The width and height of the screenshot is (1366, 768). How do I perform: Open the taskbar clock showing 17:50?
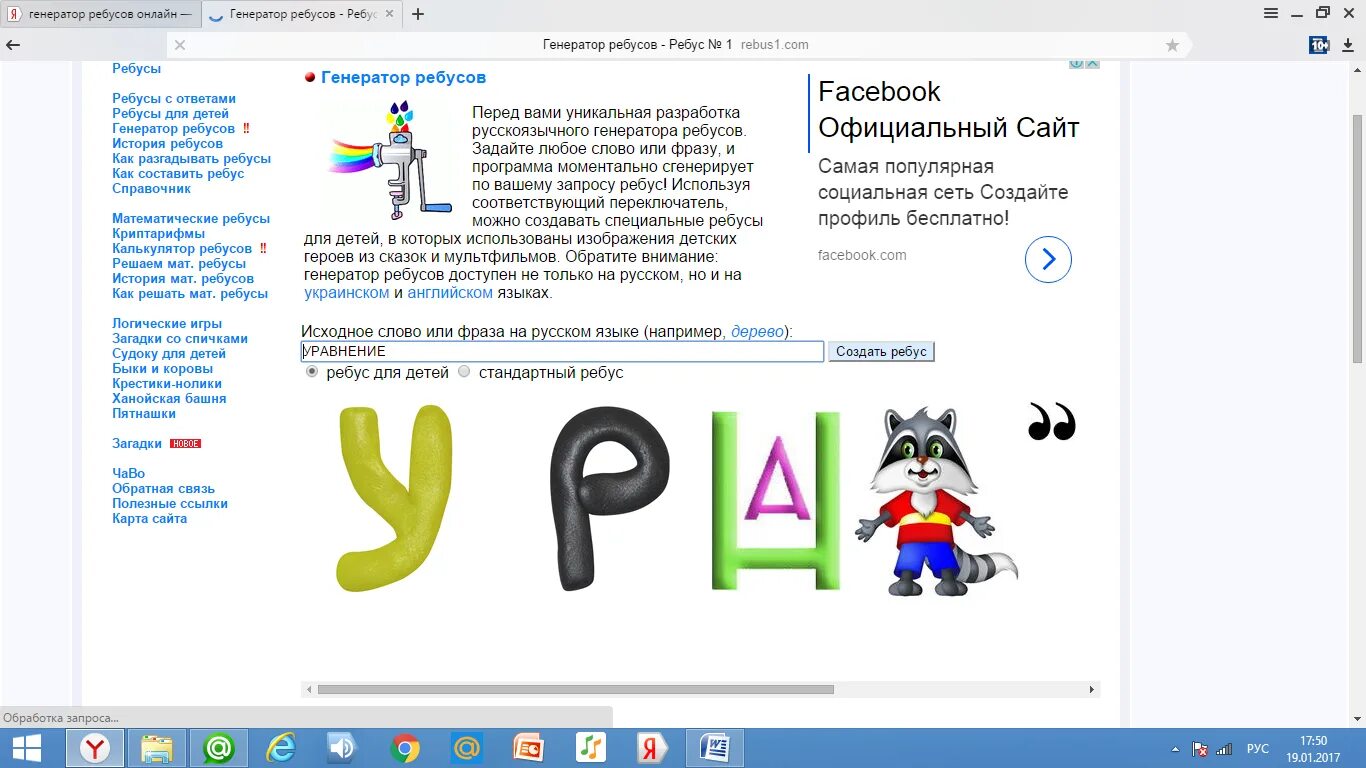pos(1313,749)
